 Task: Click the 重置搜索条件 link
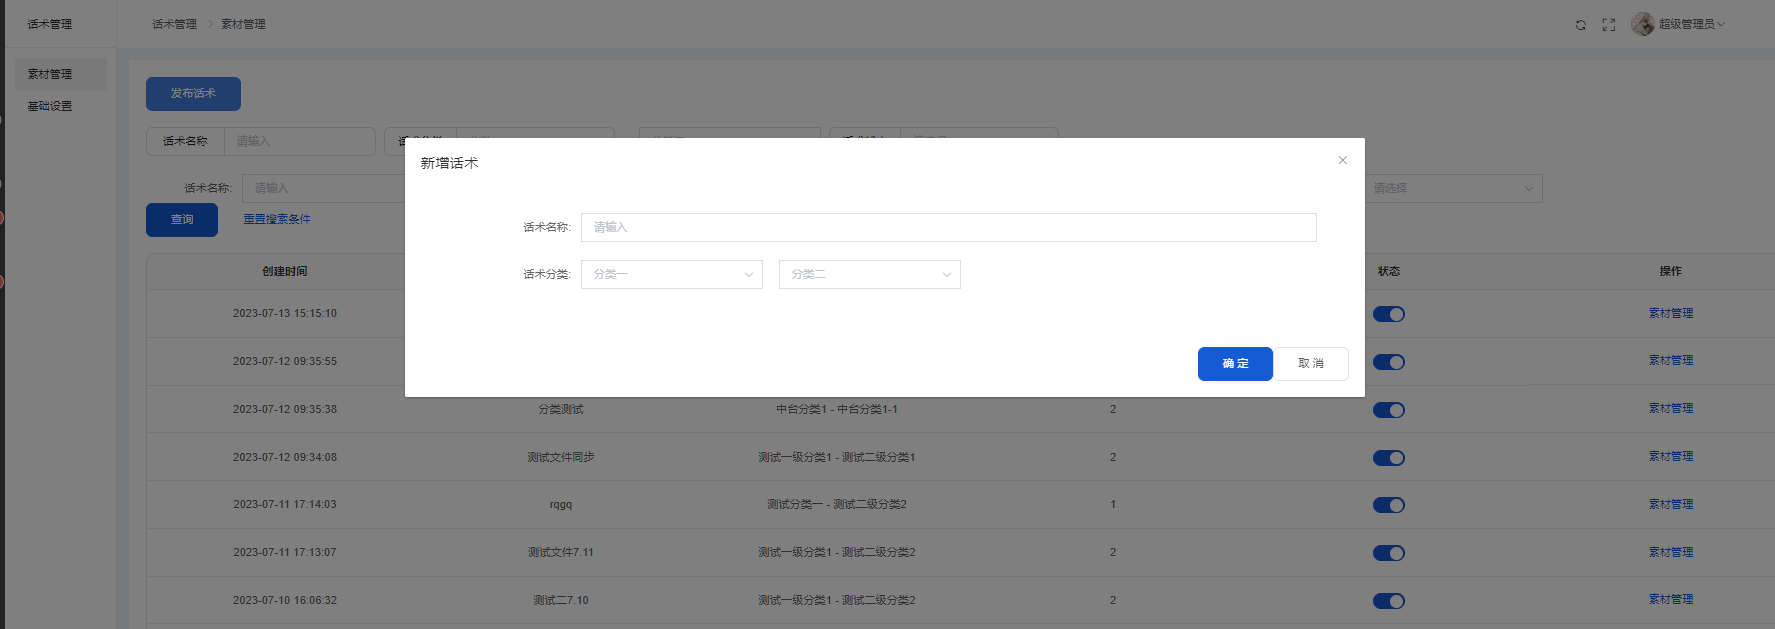pyautogui.click(x=277, y=219)
